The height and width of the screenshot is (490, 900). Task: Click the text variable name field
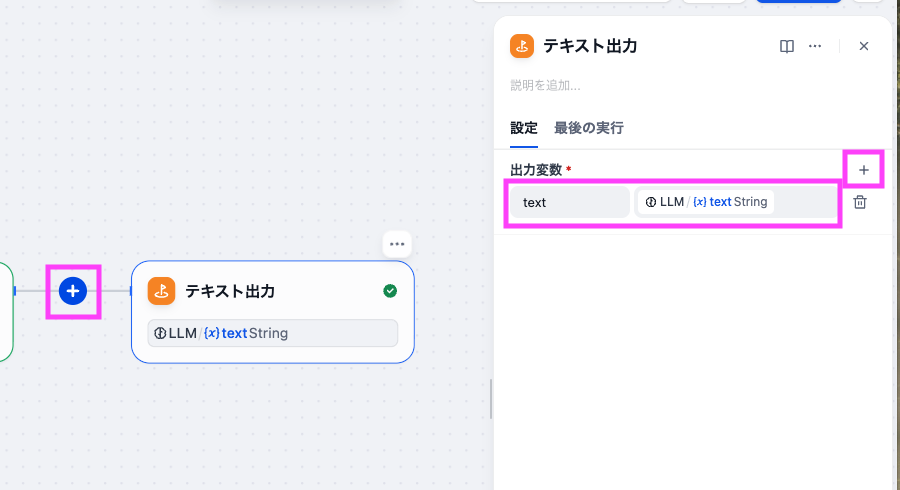point(570,202)
